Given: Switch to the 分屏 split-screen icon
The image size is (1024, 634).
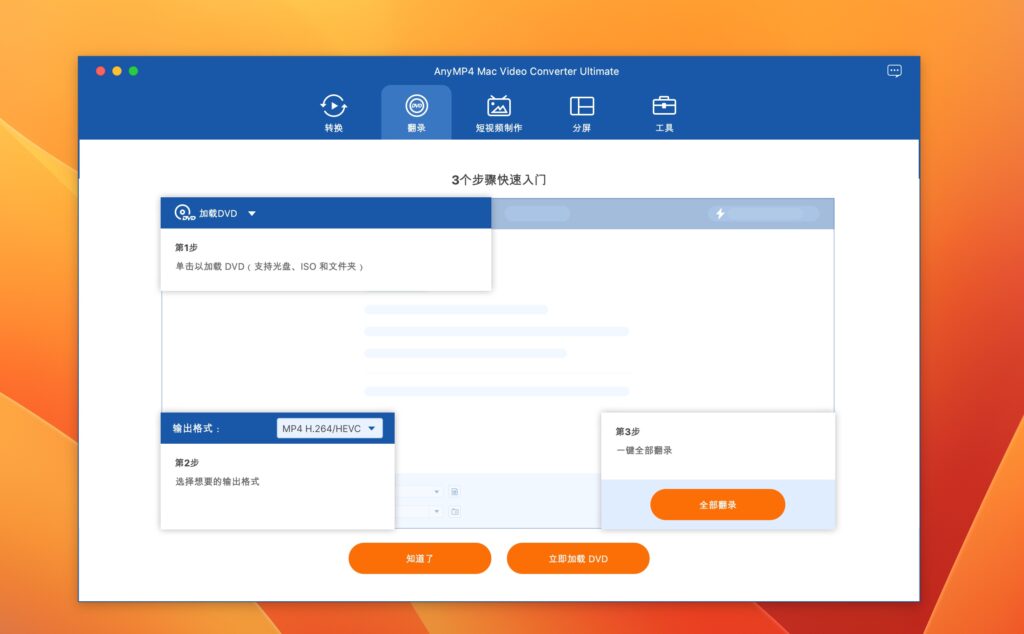Looking at the screenshot, I should 582,112.
